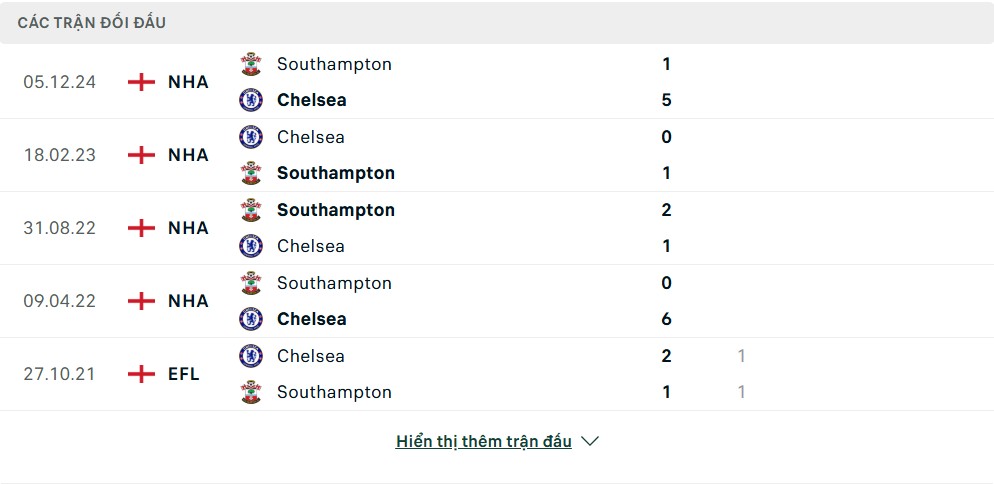Click Southampton crest in the 27.10.21 match

tap(250, 392)
